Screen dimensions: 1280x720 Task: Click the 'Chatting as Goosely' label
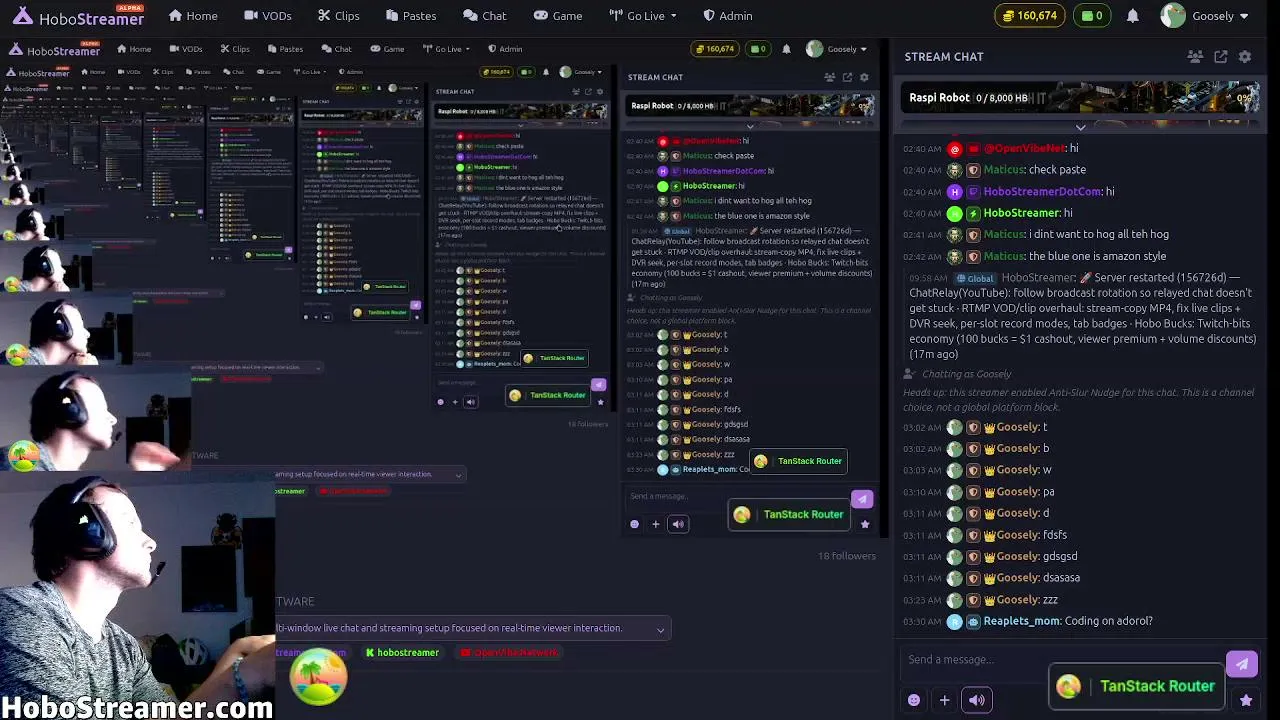[967, 374]
